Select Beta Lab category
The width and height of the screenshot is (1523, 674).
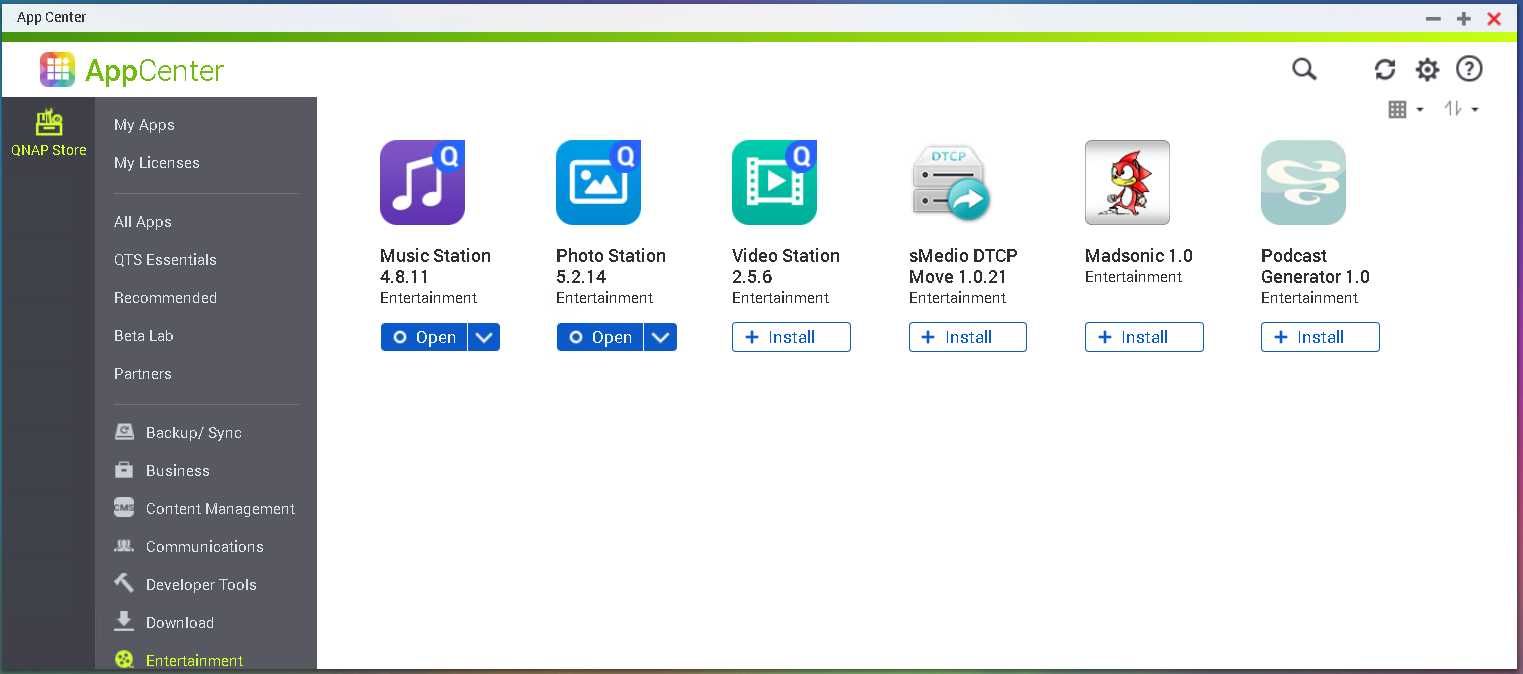pos(144,336)
